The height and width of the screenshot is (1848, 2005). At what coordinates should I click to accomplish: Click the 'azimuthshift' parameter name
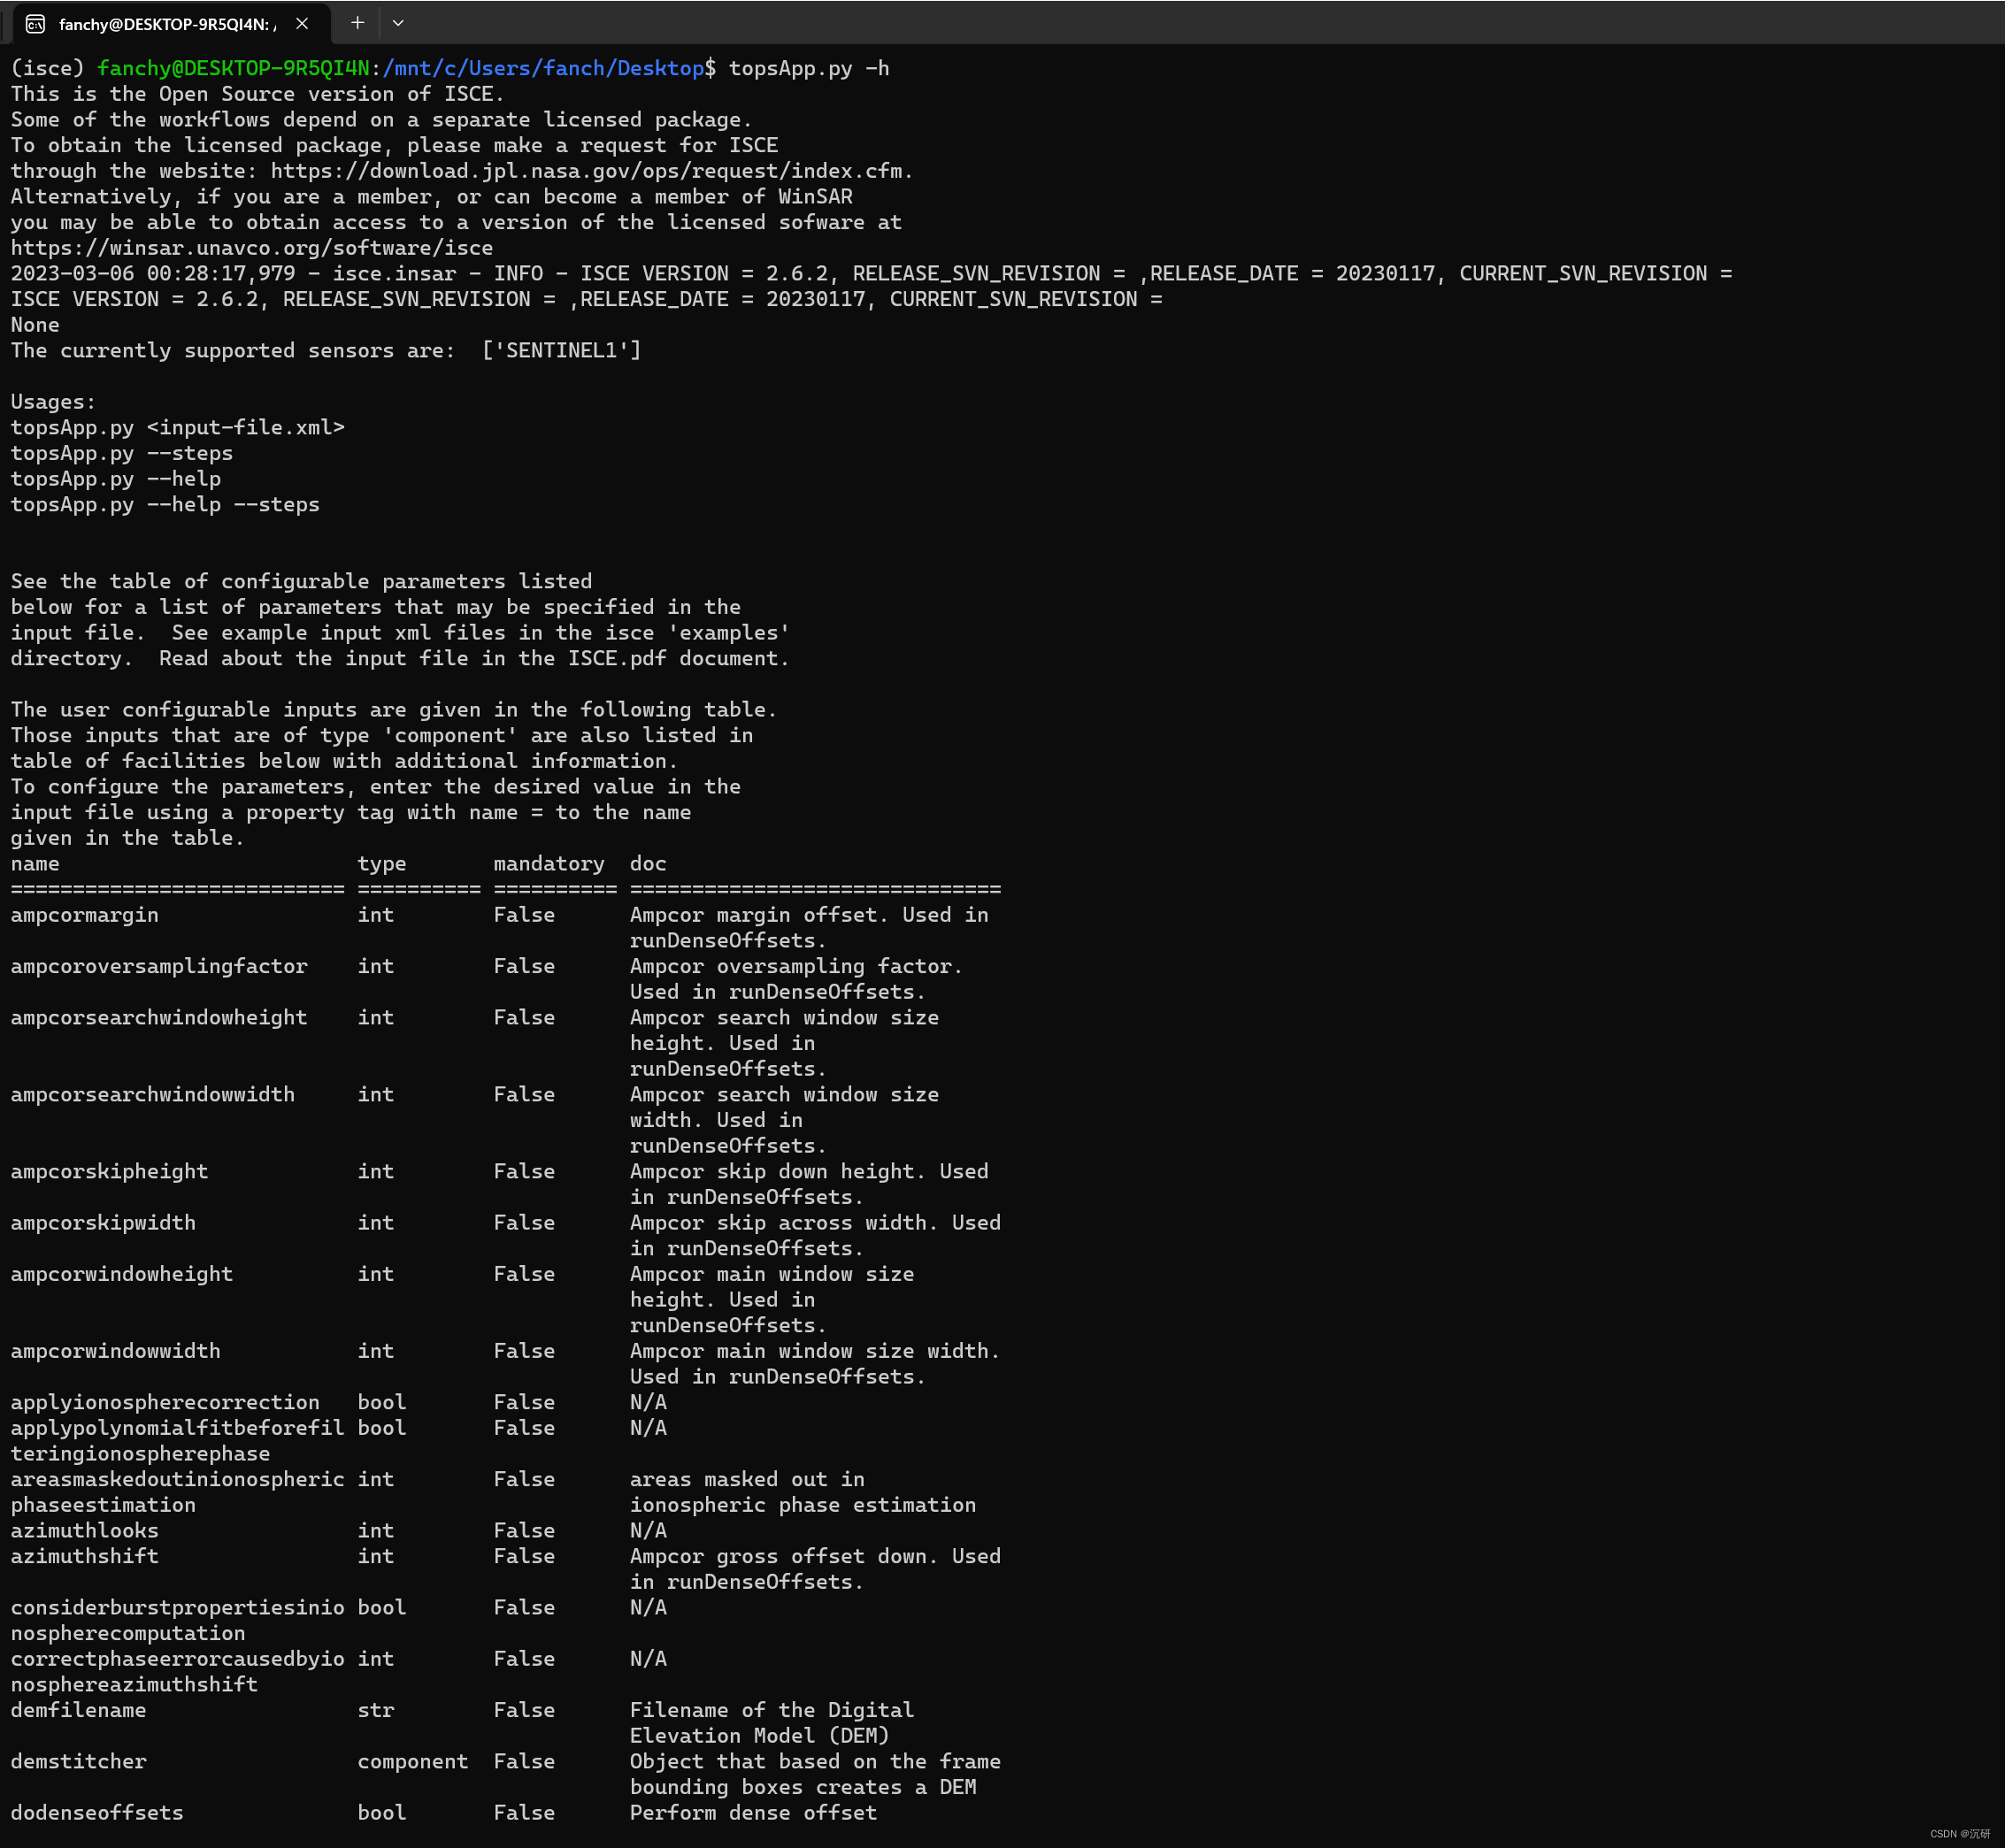(x=85, y=1556)
